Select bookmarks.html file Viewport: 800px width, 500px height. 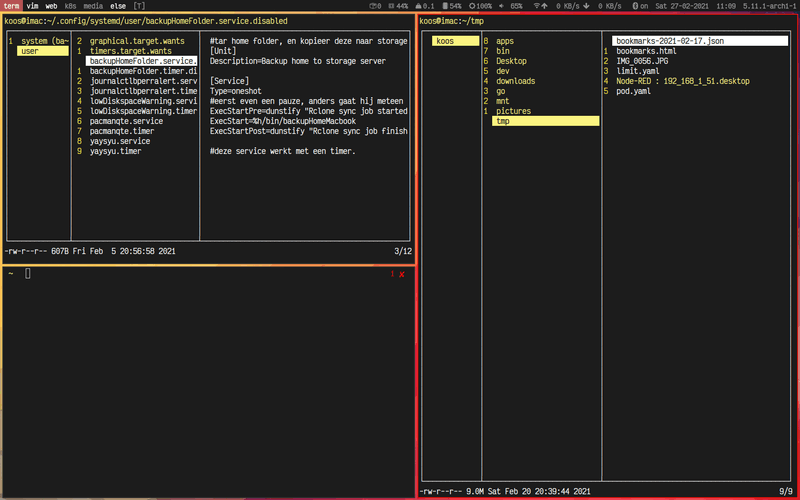coord(646,51)
